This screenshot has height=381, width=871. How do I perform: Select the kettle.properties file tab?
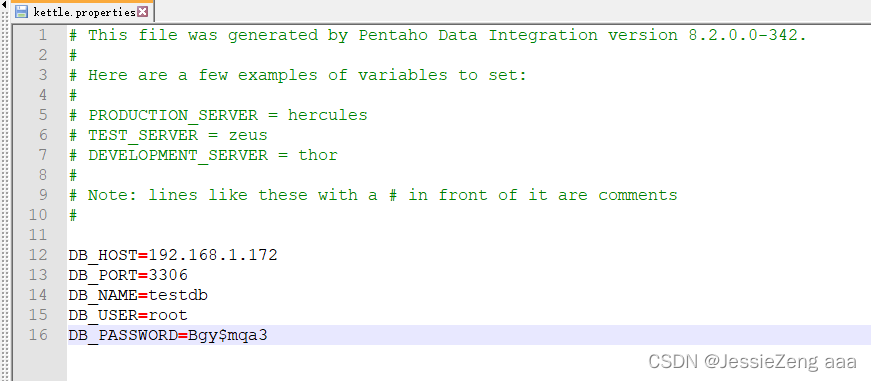click(x=82, y=11)
